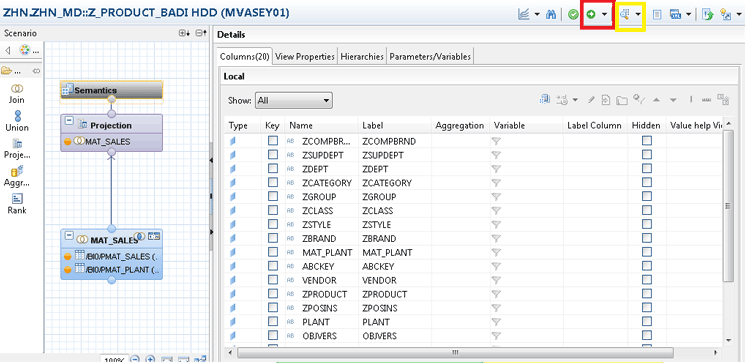Click the folder icon in Local toolbar

[621, 100]
